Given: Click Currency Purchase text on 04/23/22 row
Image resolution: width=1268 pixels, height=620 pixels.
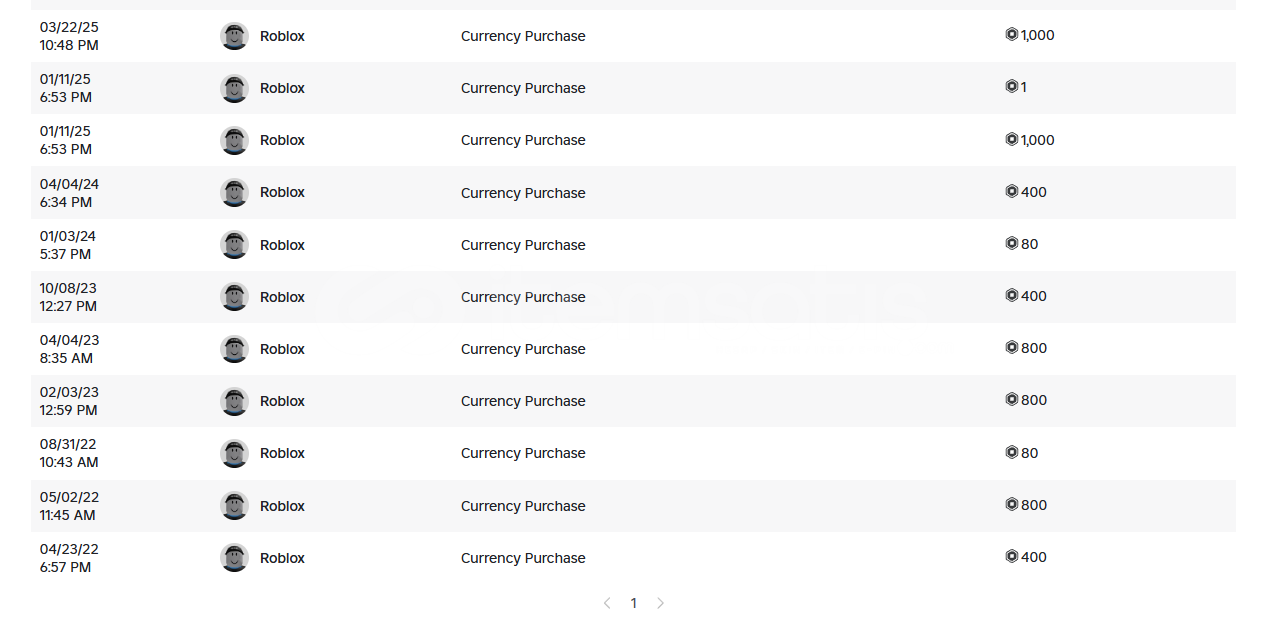Looking at the screenshot, I should click(523, 558).
